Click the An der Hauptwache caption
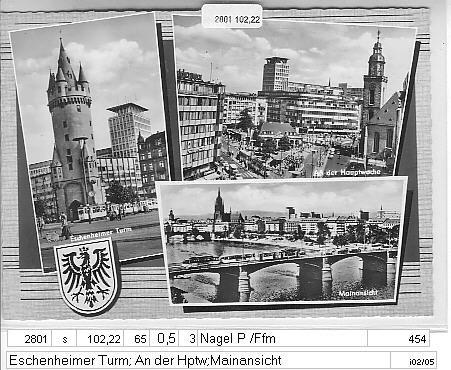Viewport: 451px width, 370px height. point(347,172)
